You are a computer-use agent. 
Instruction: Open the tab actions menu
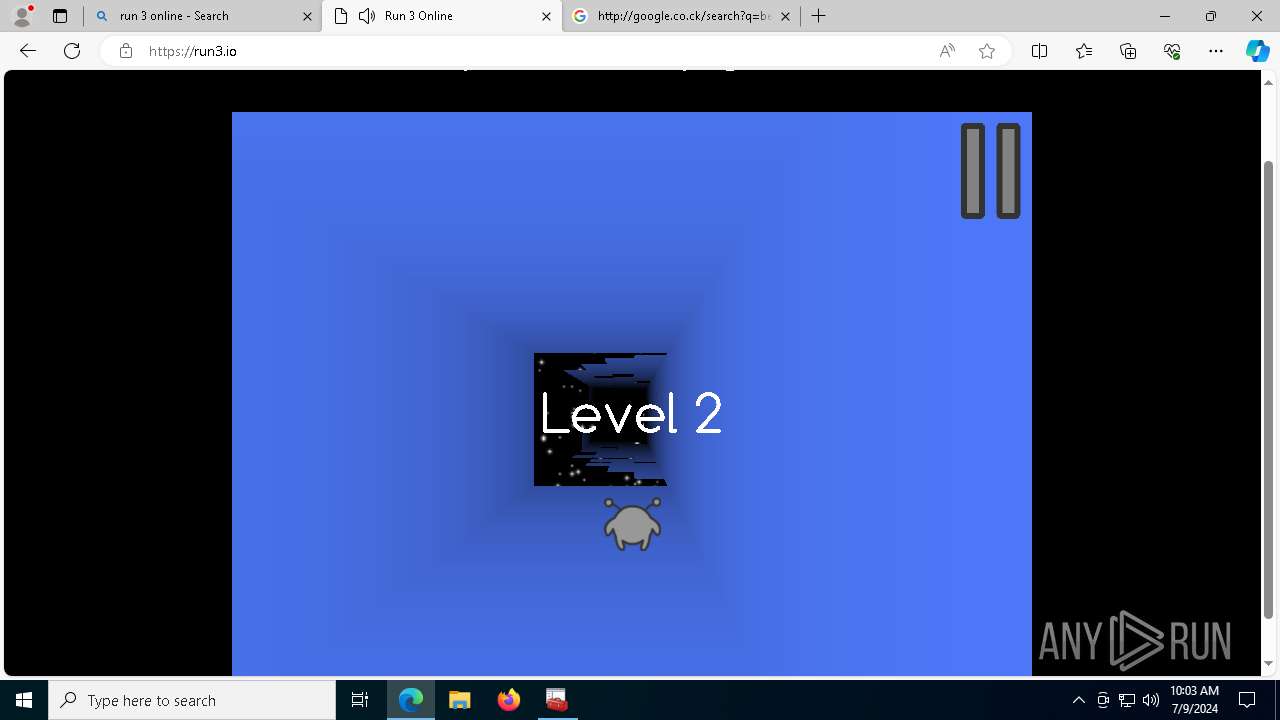[60, 16]
